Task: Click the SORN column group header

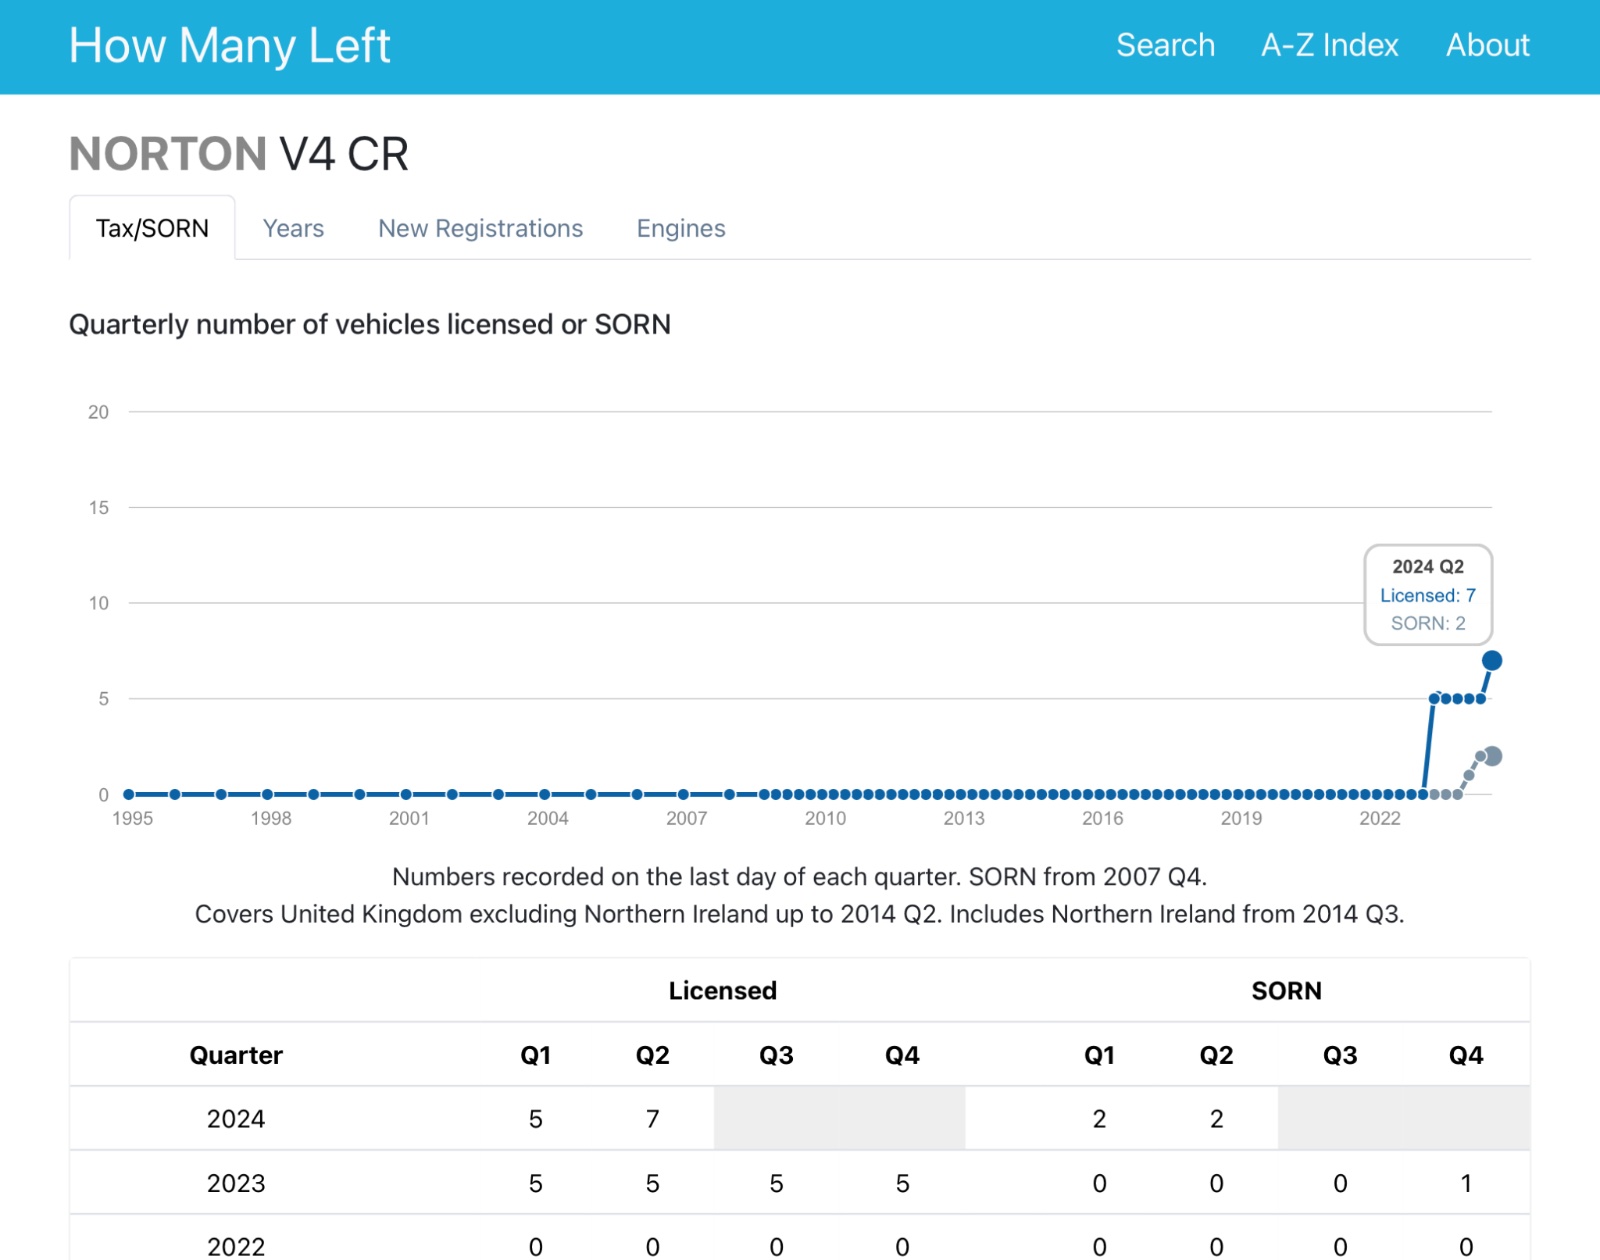Action: [x=1286, y=991]
